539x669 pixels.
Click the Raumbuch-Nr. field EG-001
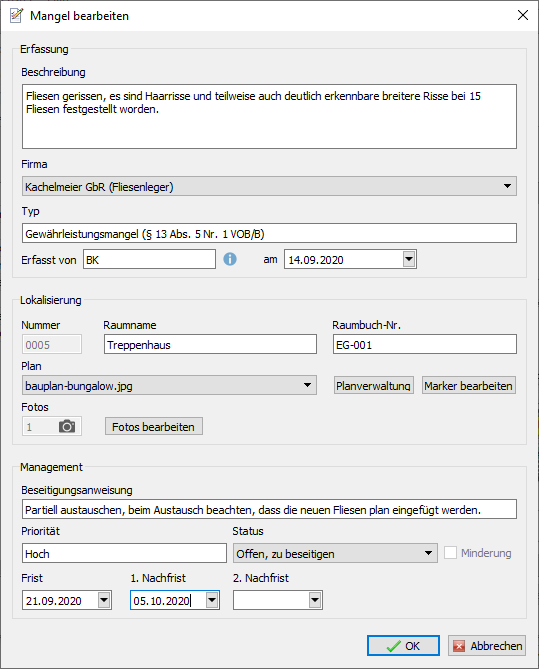point(425,344)
